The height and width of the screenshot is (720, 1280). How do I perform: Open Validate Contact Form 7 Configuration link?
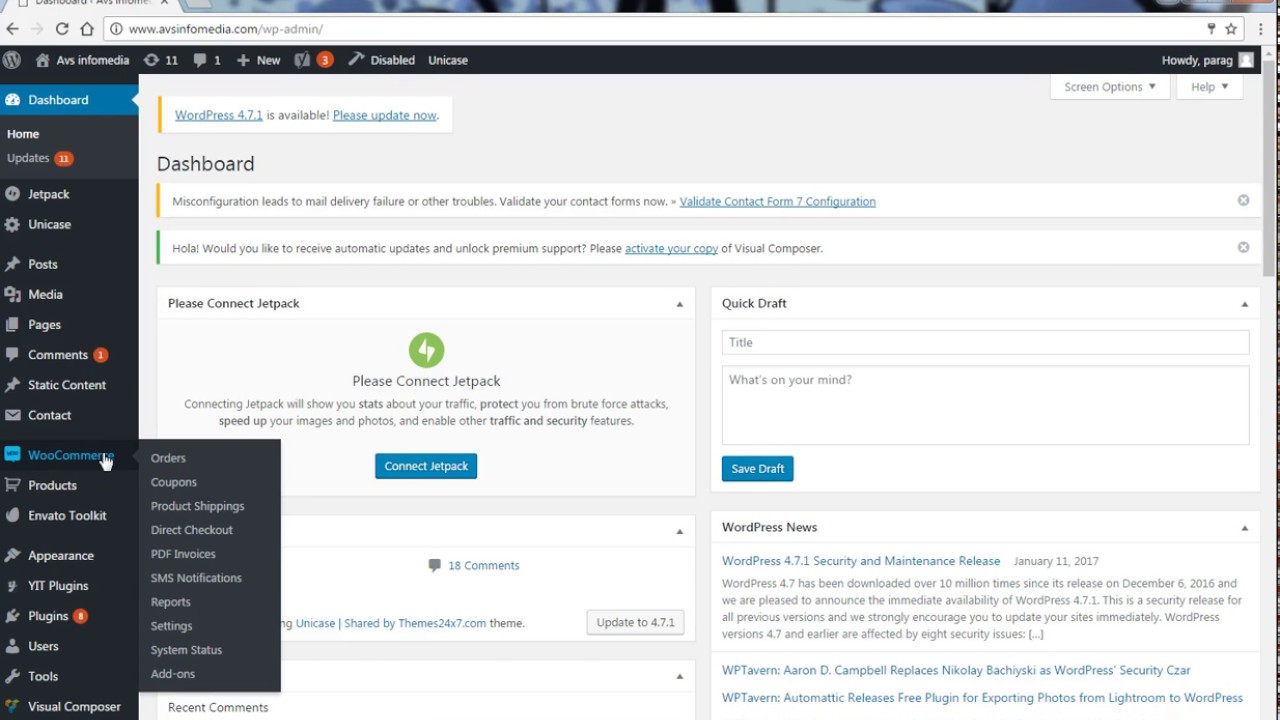click(x=778, y=201)
